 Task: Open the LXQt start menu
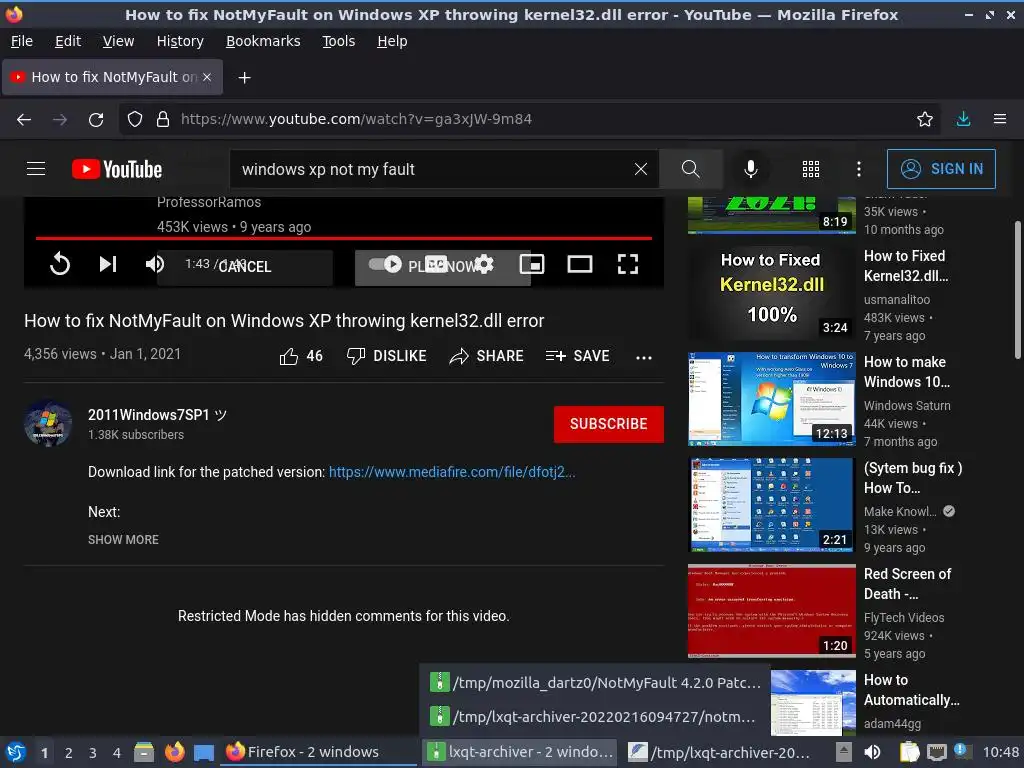[15, 752]
